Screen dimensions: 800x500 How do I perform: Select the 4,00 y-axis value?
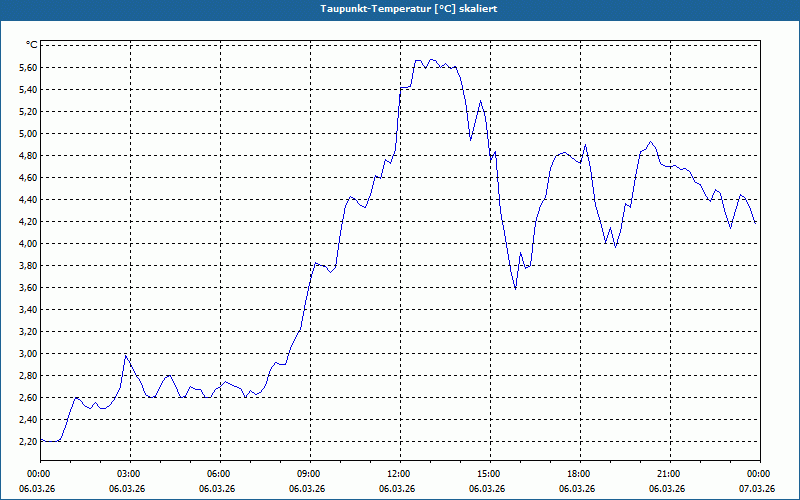(28, 244)
